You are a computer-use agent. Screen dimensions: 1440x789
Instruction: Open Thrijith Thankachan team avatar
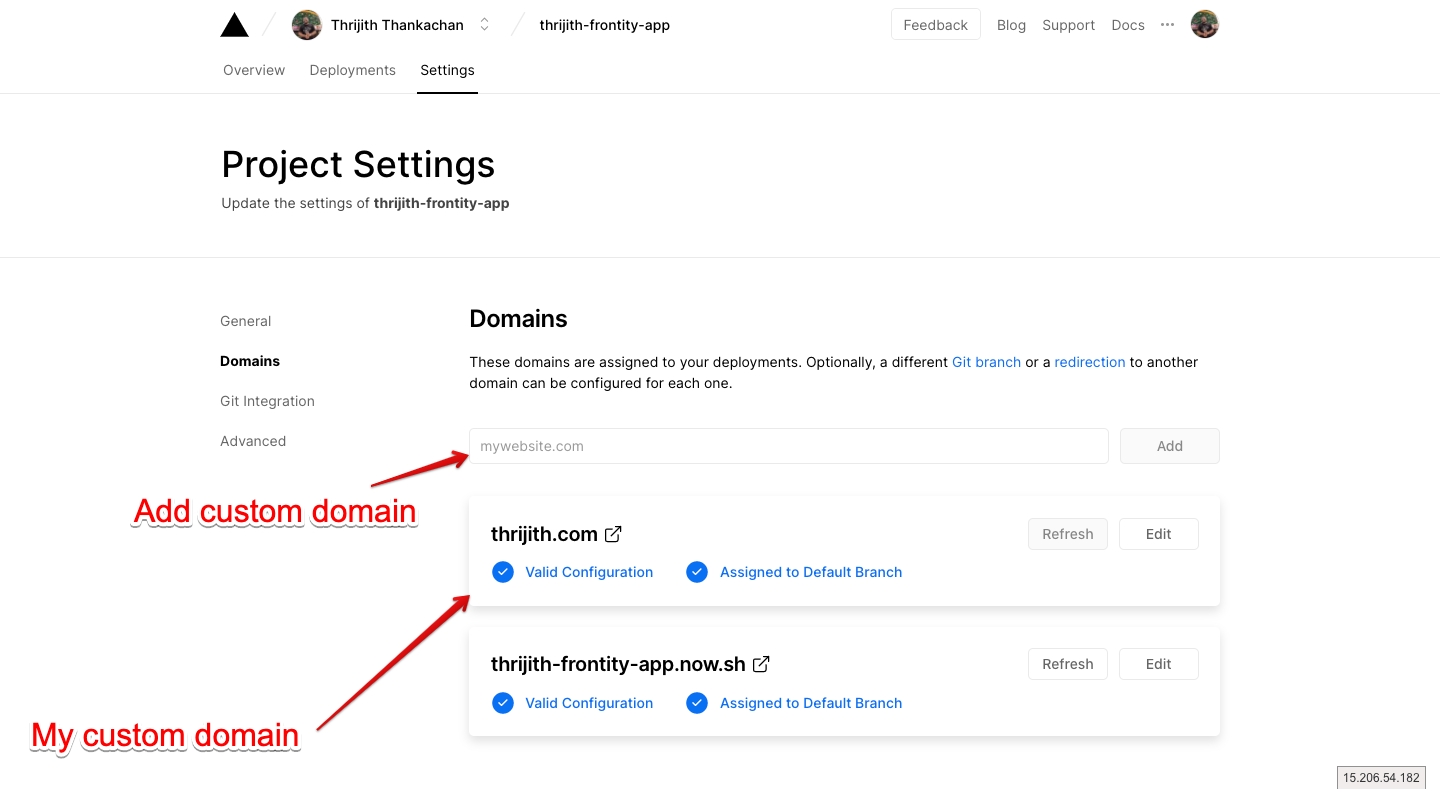pos(306,25)
